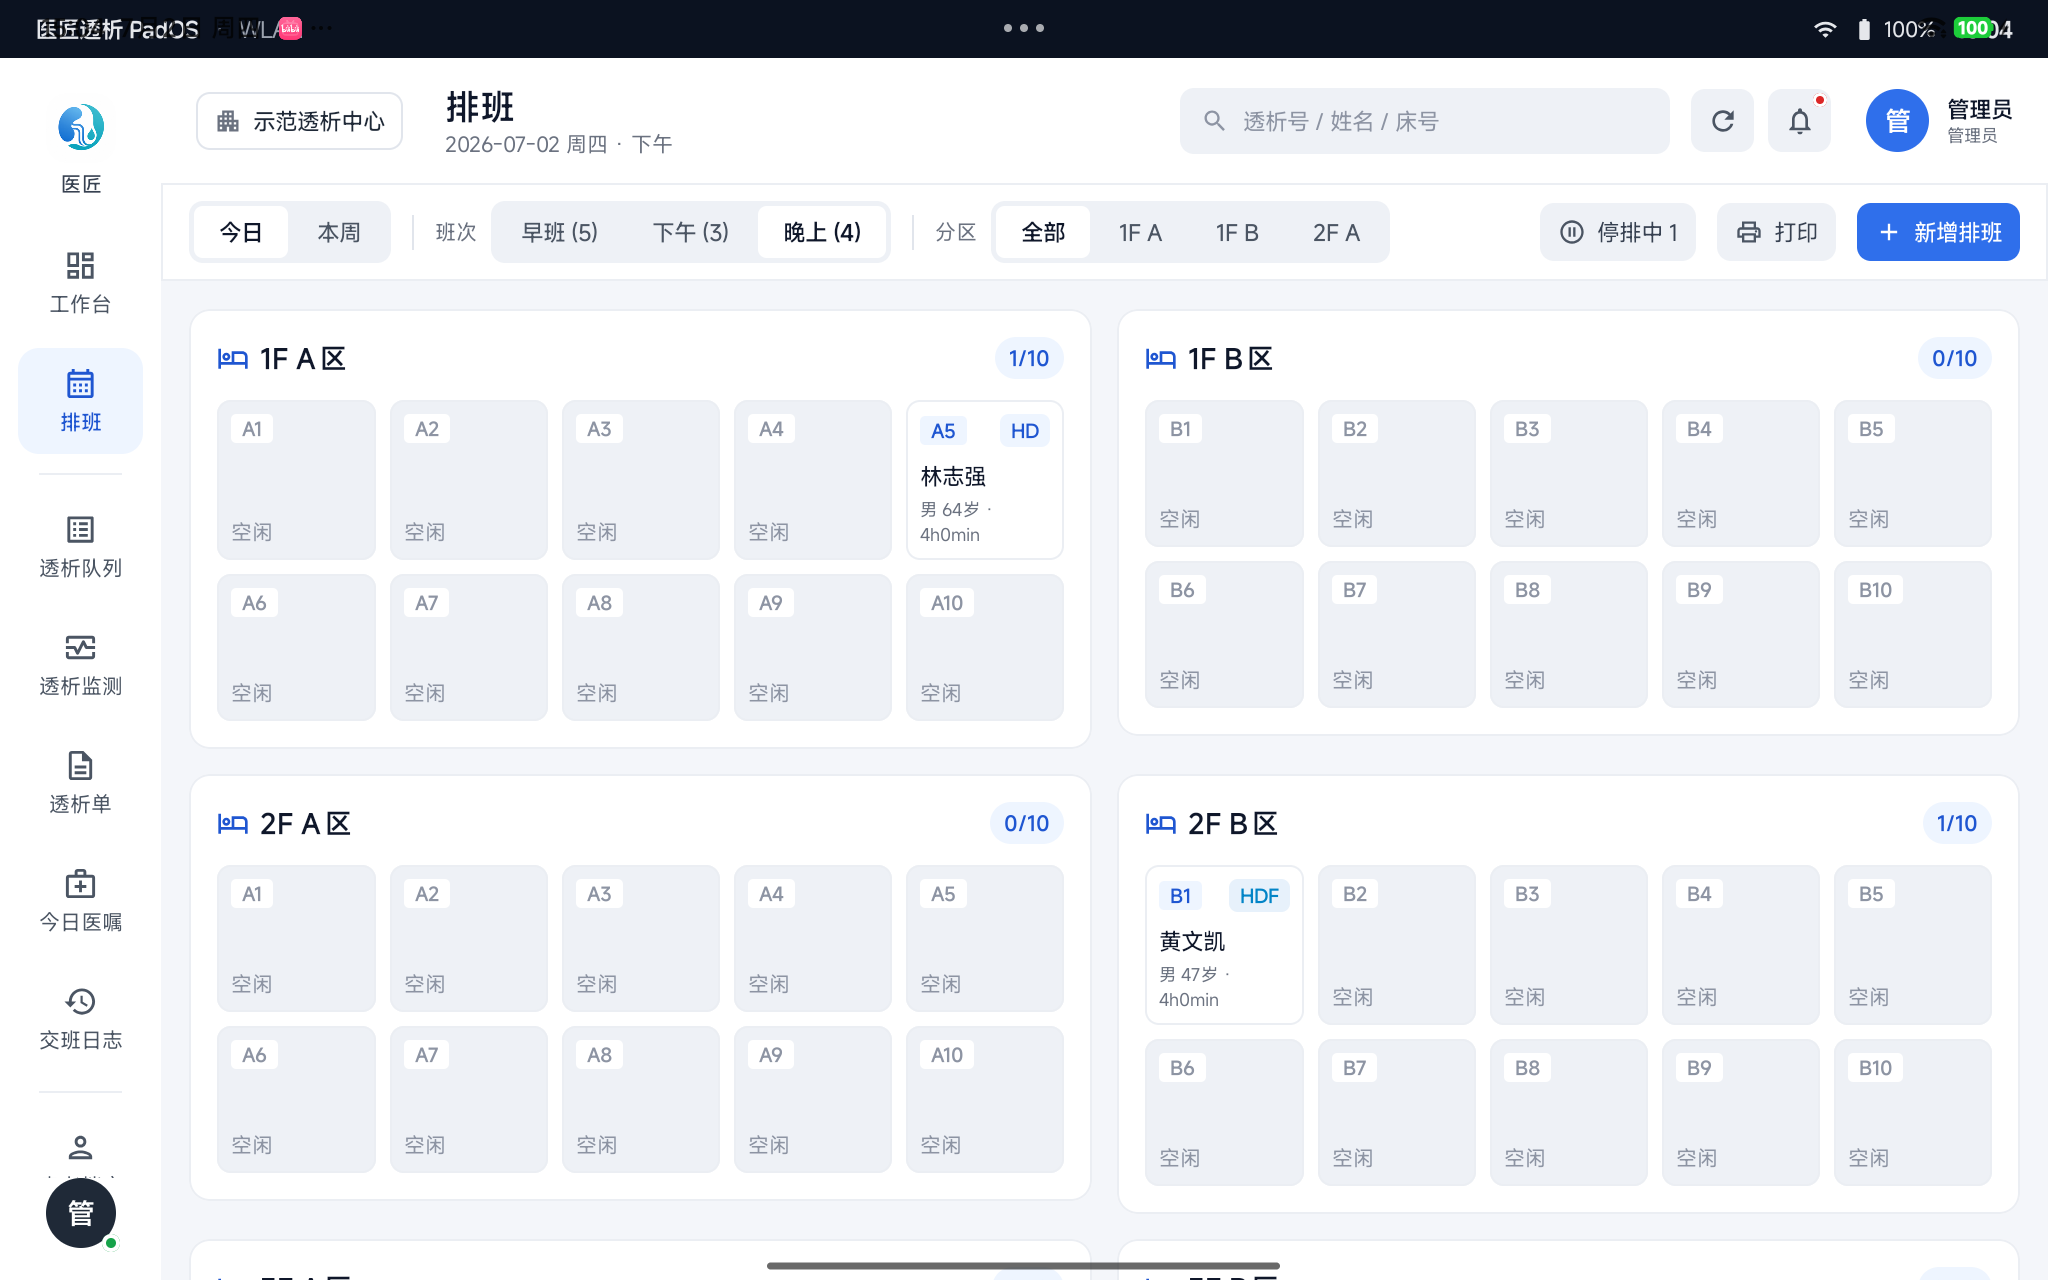This screenshot has height=1280, width=2048.
Task: Select empty bed A10 in 1F A区
Action: click(985, 647)
